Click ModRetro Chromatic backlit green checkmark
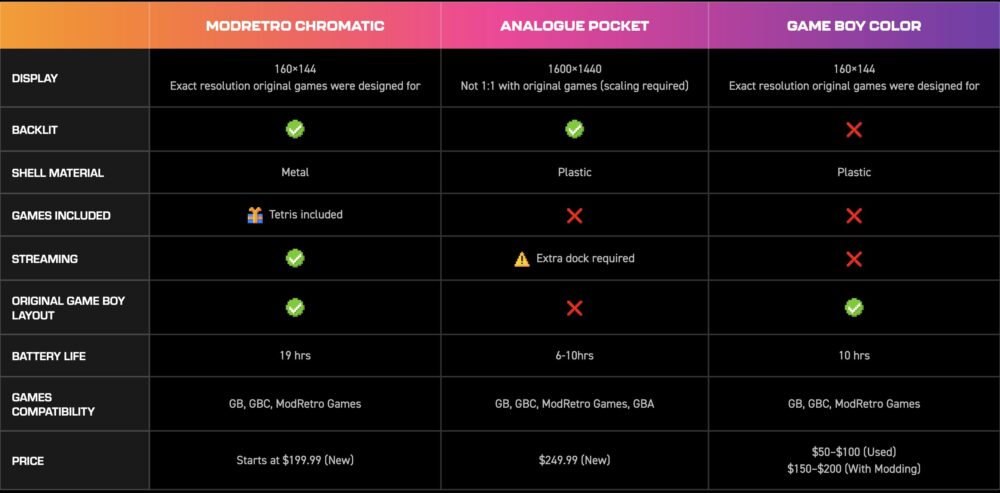The image size is (1000, 493). click(295, 129)
